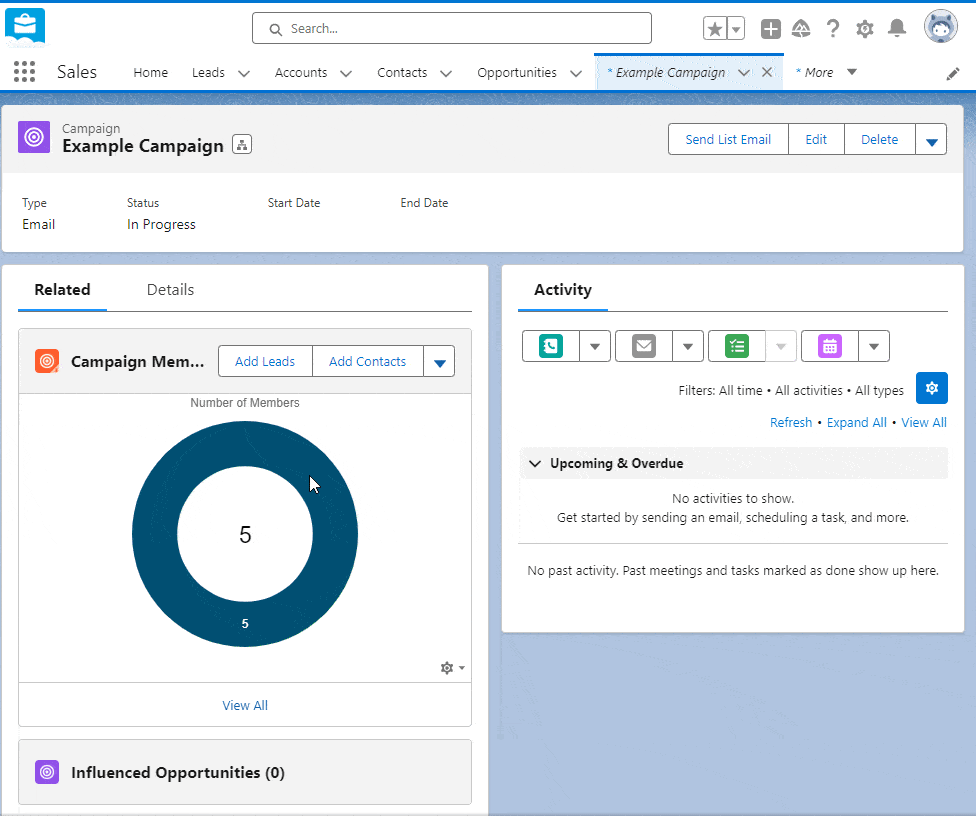This screenshot has height=816, width=976.
Task: Collapse the Upcoming & Overdue section
Action: tap(535, 463)
